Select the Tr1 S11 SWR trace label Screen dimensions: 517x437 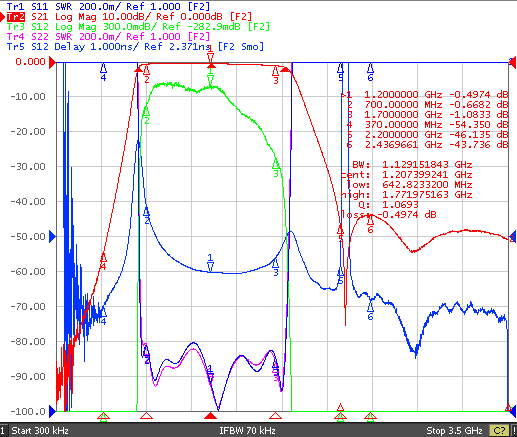(x=108, y=6)
